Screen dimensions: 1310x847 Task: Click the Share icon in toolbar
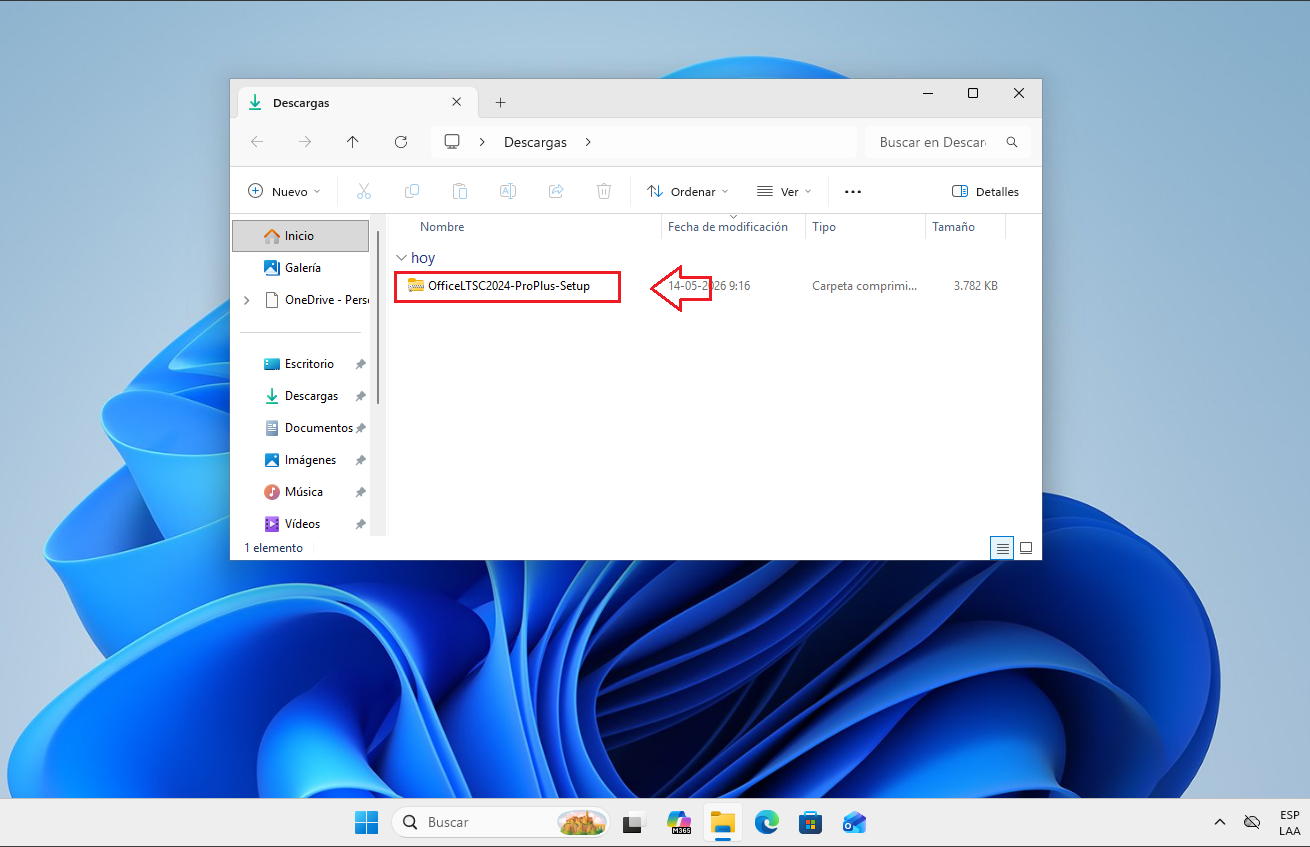point(556,191)
